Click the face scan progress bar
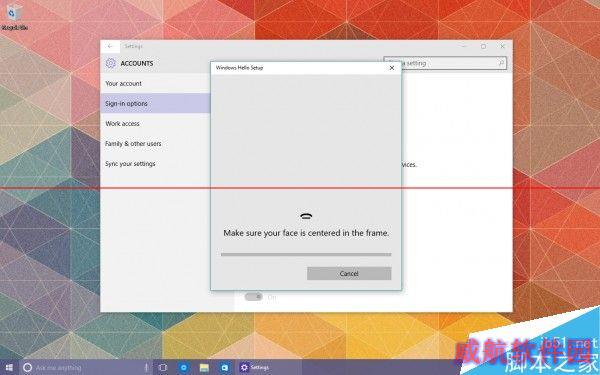 (x=306, y=254)
